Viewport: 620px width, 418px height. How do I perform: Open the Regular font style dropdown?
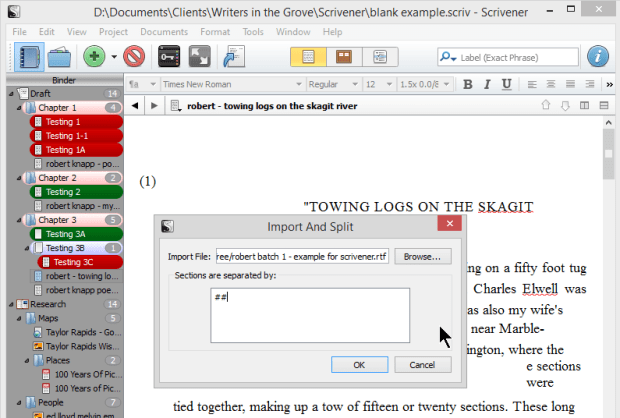333,84
